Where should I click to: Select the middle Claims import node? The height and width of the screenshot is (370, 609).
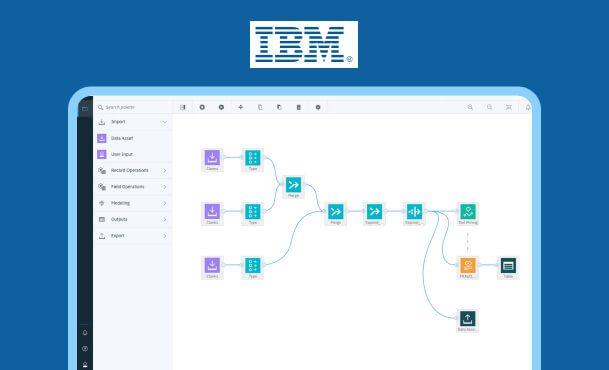click(212, 214)
